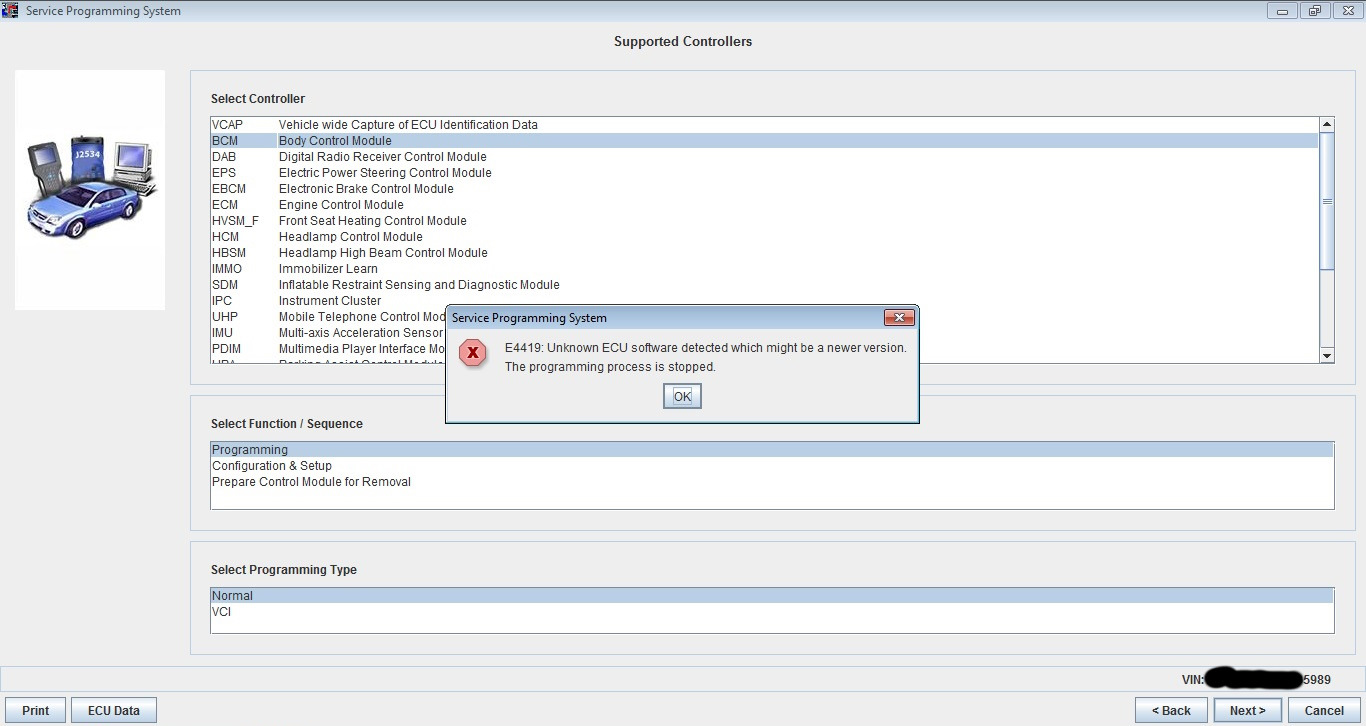Viewport: 1366px width, 726px height.
Task: Close the main Service Programming System window
Action: [x=1346, y=10]
